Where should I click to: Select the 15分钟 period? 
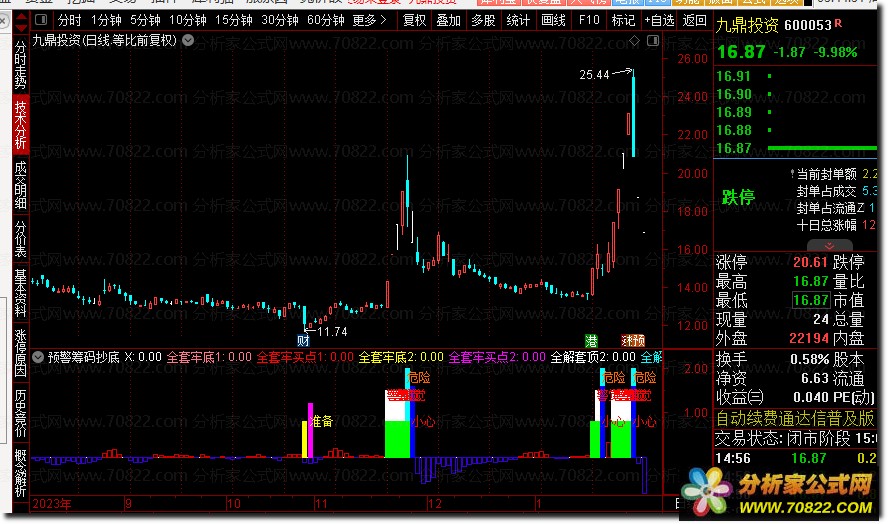(x=234, y=20)
